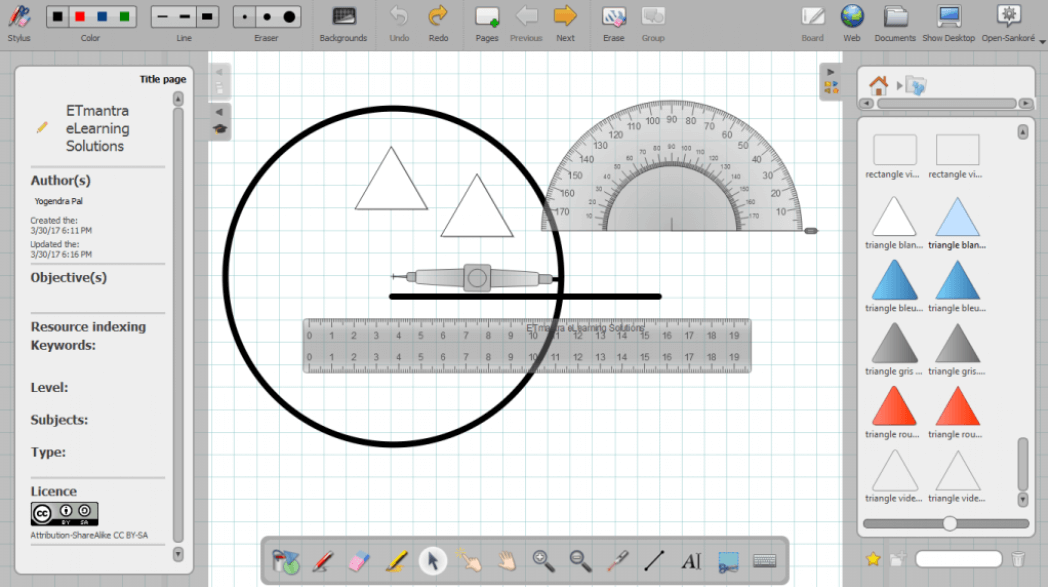Pick the blue pen color
This screenshot has width=1048, height=587.
pyautogui.click(x=102, y=17)
